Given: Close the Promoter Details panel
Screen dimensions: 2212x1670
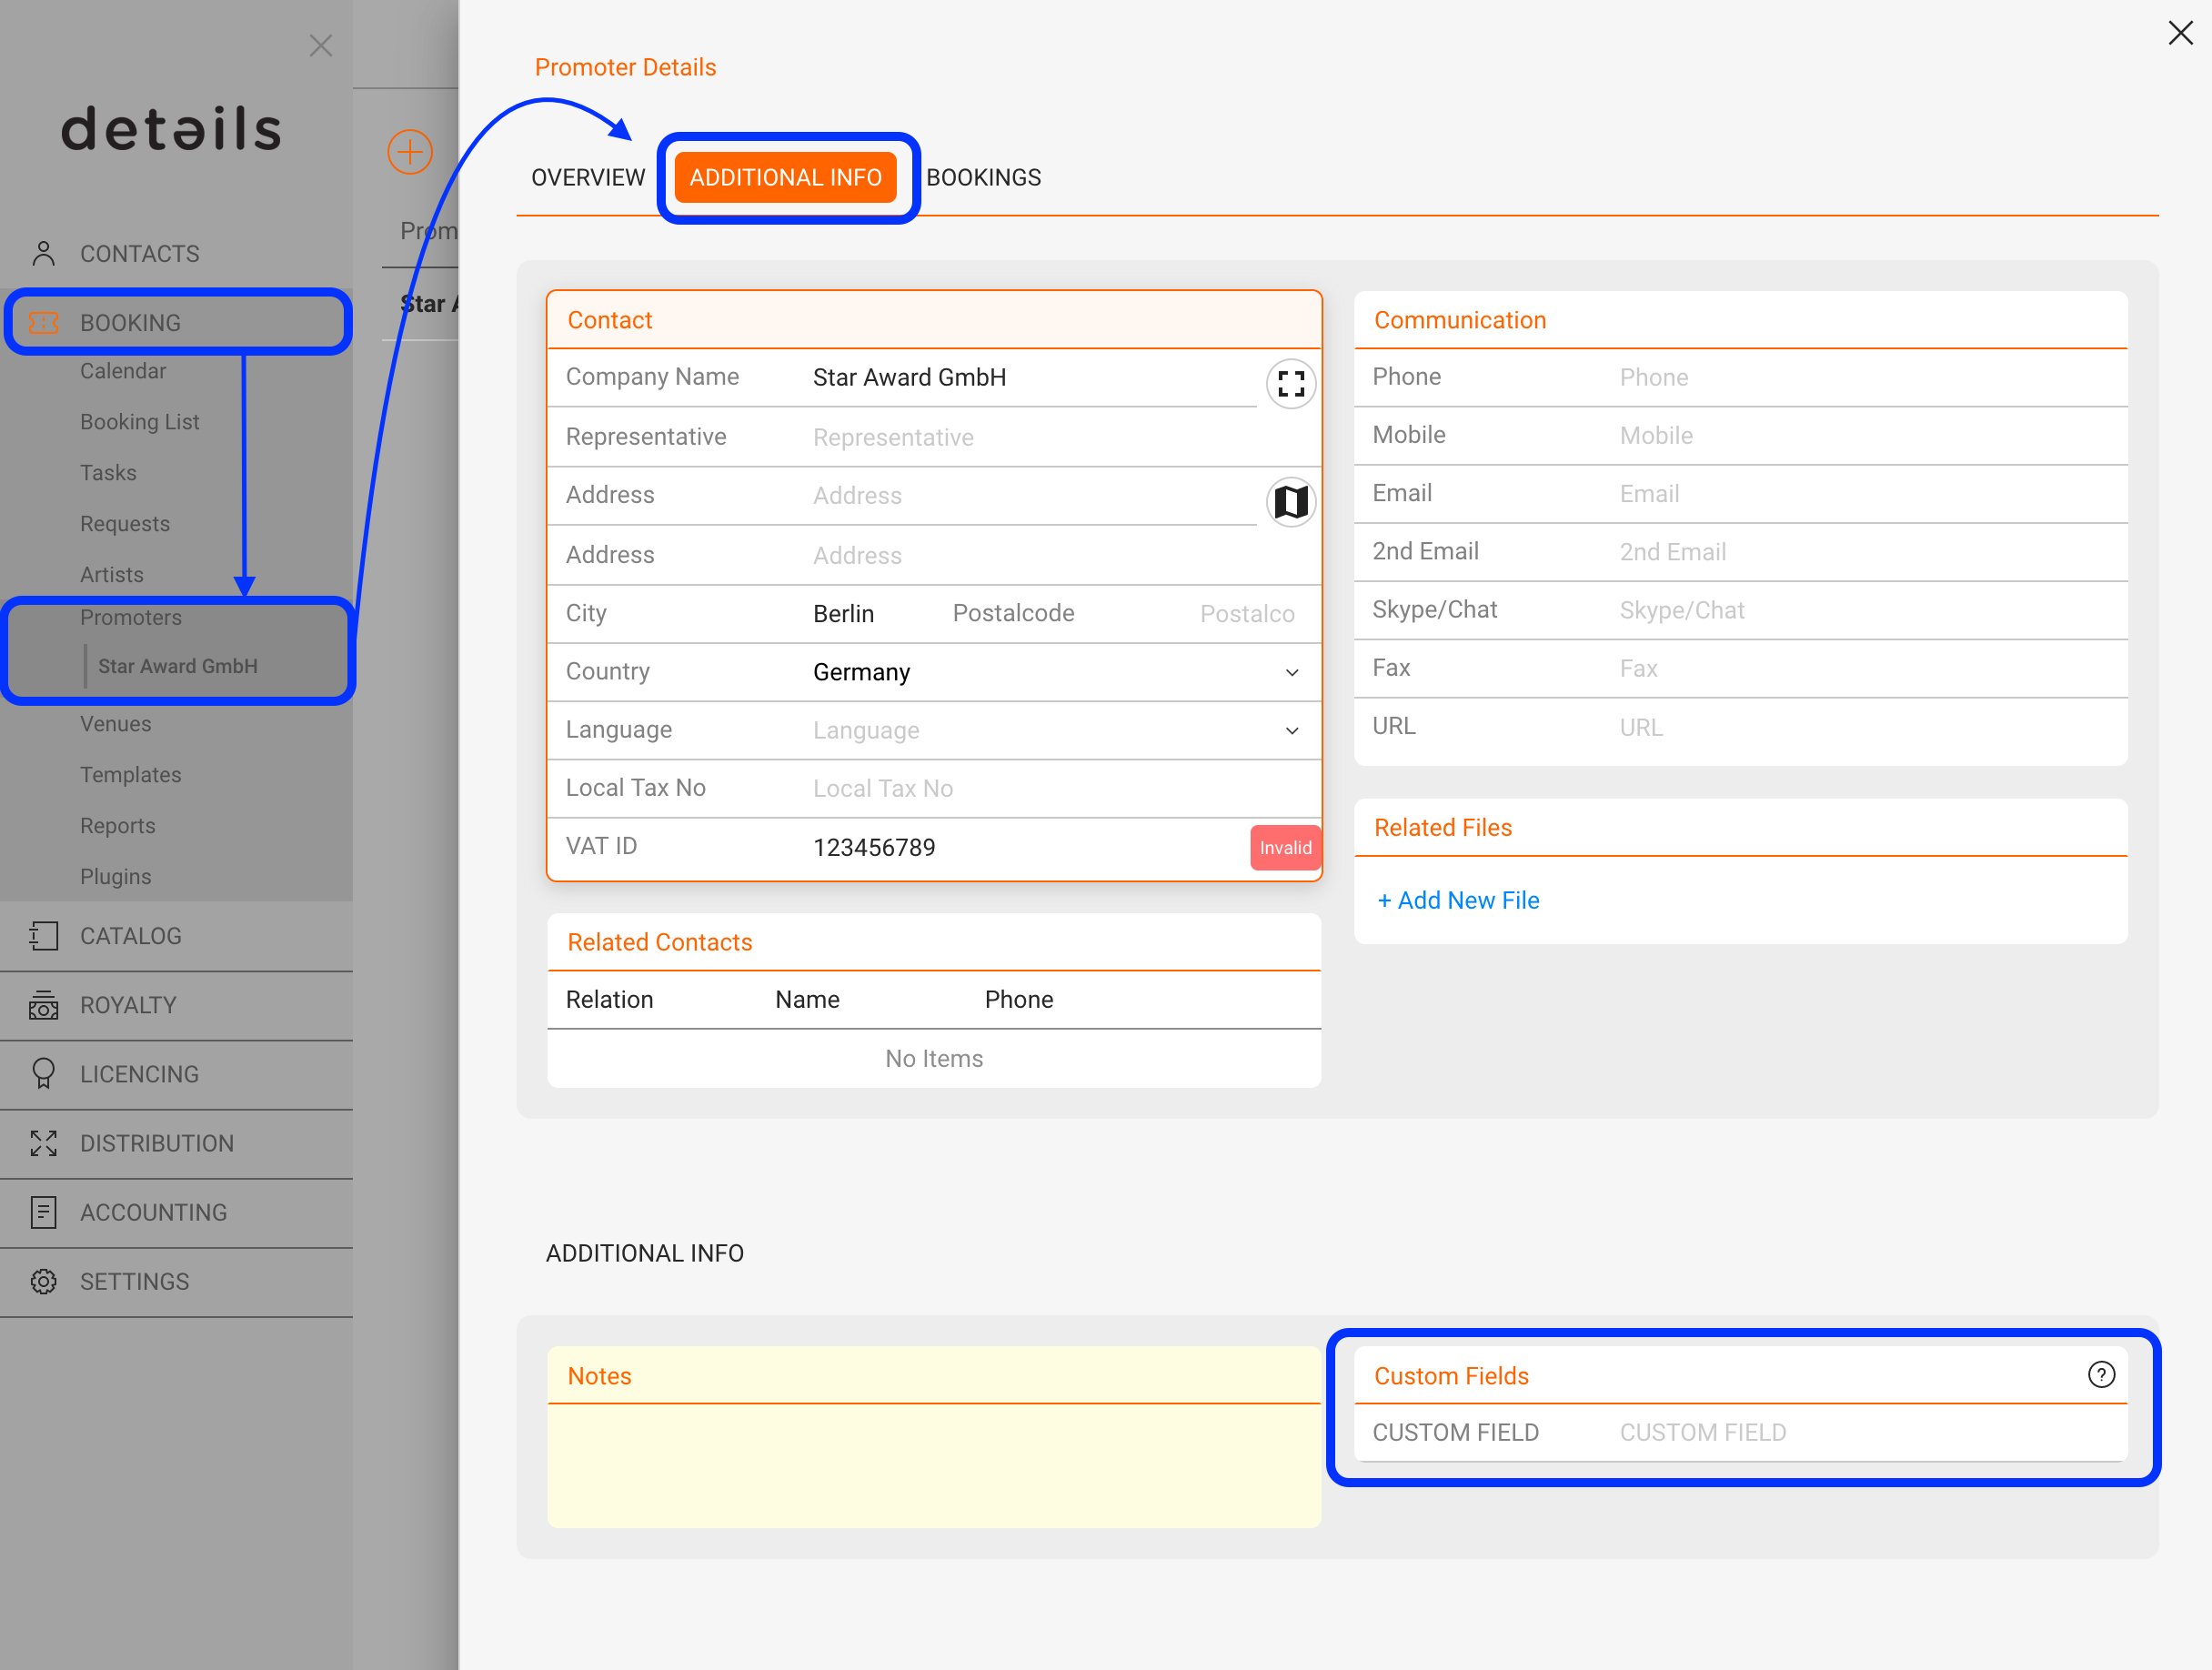Looking at the screenshot, I should coord(2180,33).
